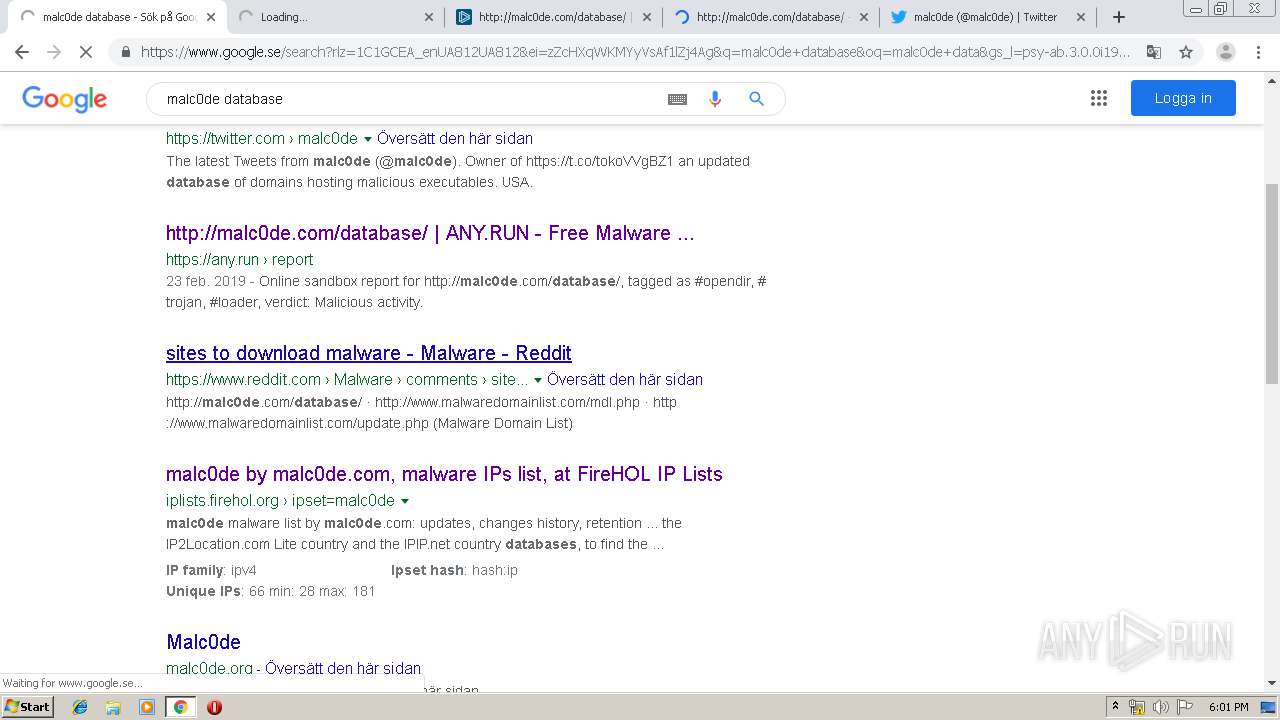This screenshot has height=720, width=1280.
Task: Stop loading the page with X button
Action: 86,52
